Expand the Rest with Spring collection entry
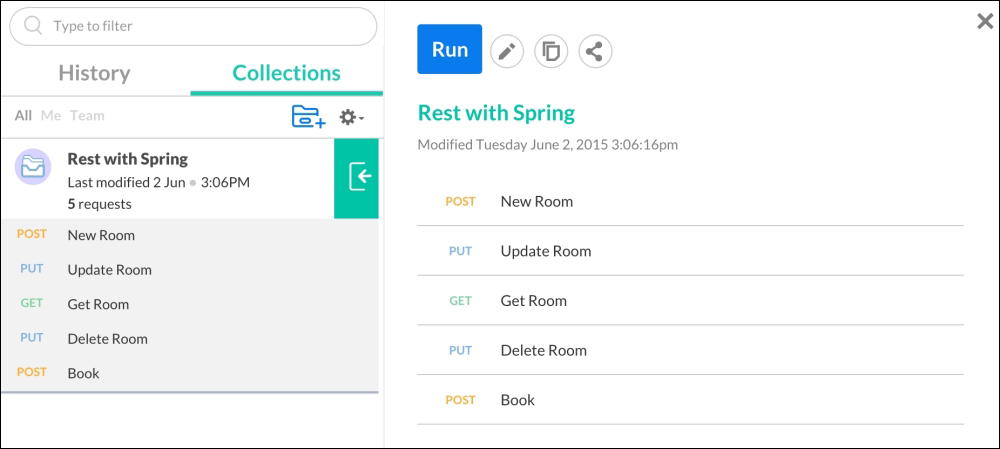 tap(167, 179)
